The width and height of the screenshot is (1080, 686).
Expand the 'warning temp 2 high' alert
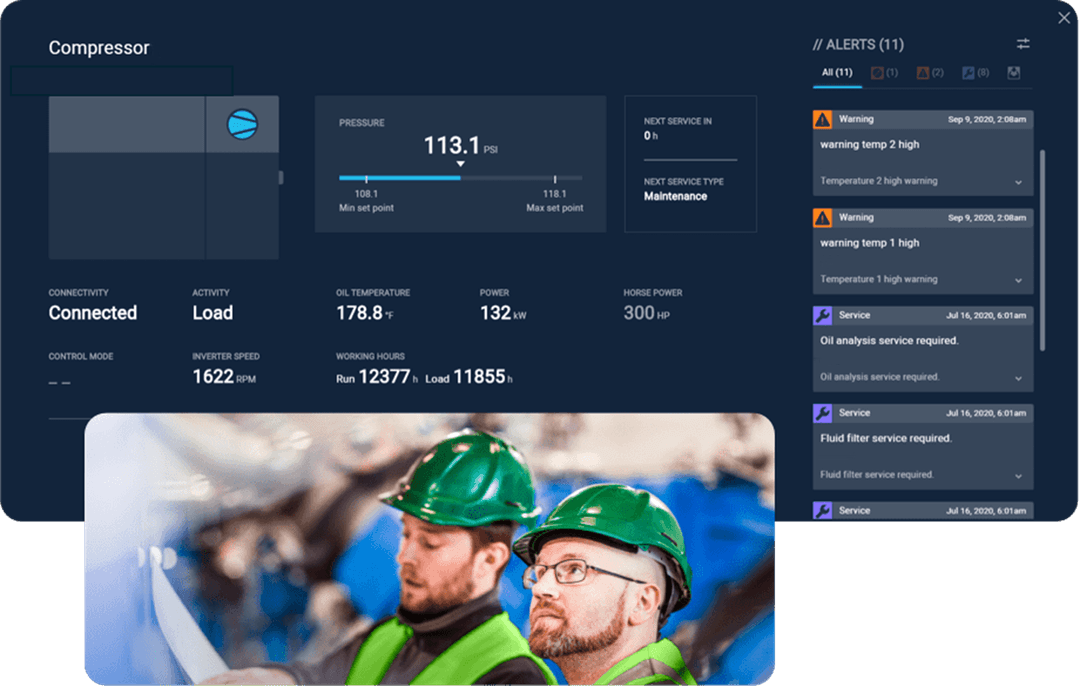[x=1018, y=182]
